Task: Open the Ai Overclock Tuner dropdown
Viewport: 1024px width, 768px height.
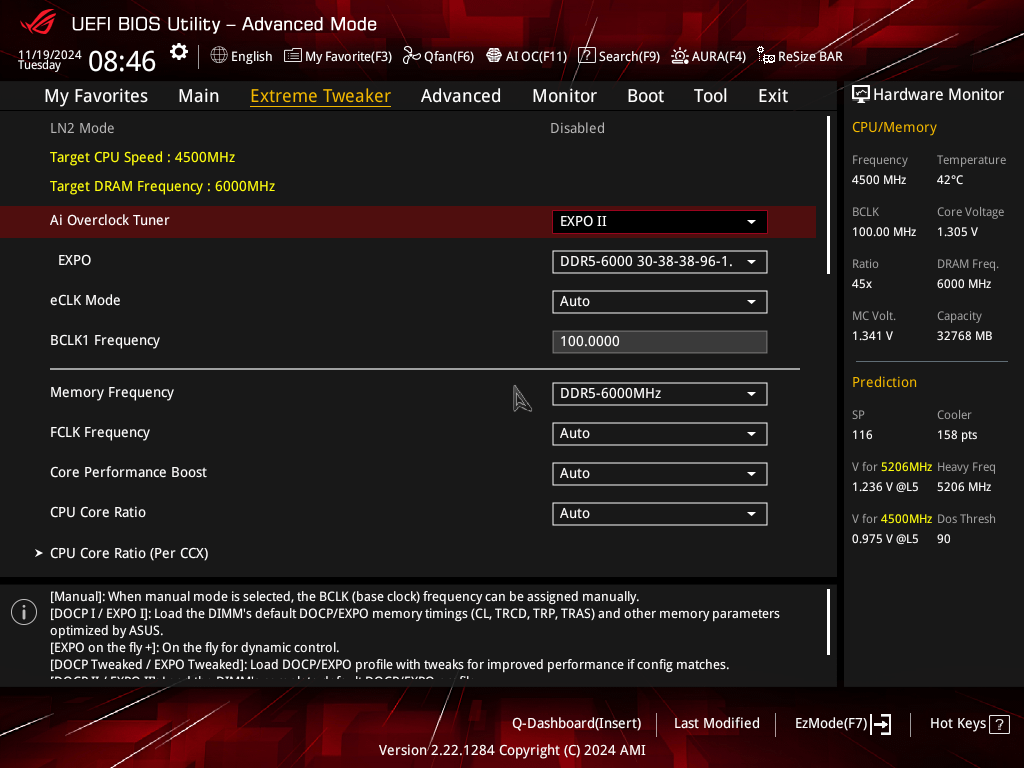Action: point(659,222)
